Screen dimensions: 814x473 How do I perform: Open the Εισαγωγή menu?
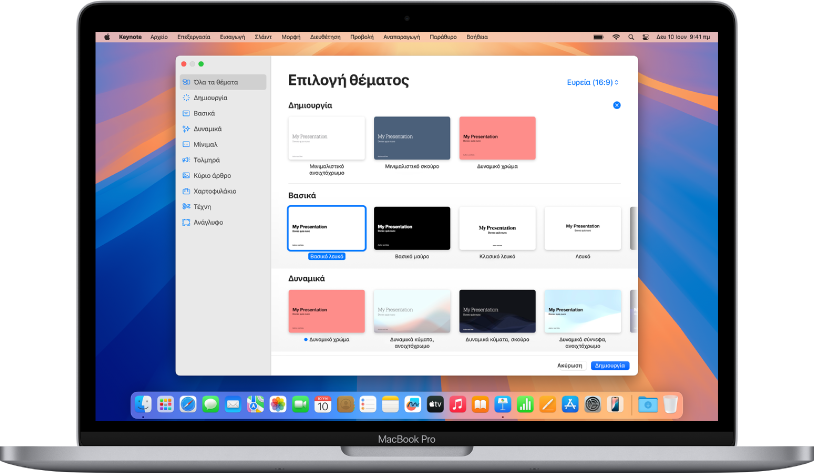[x=232, y=37]
